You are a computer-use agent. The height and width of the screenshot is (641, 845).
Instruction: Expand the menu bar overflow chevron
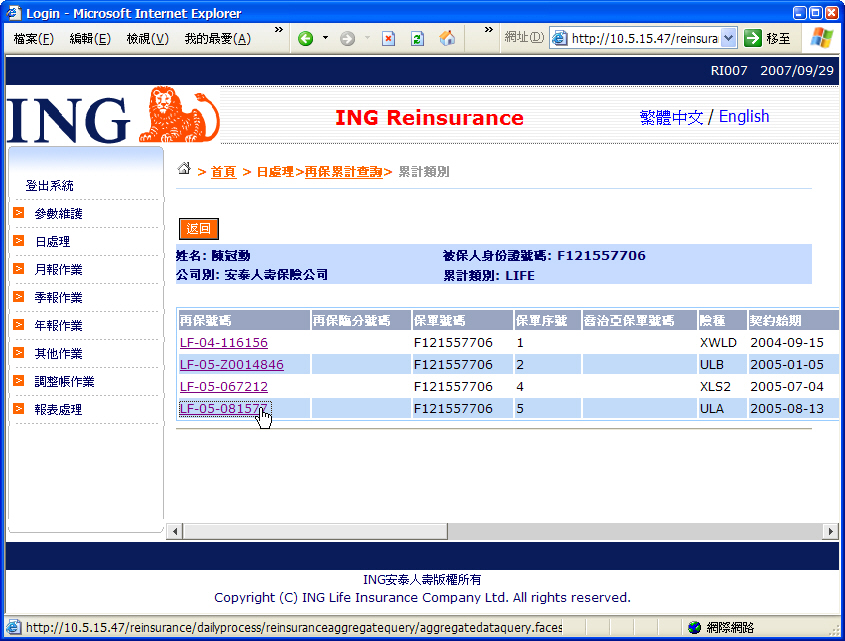pyautogui.click(x=279, y=30)
